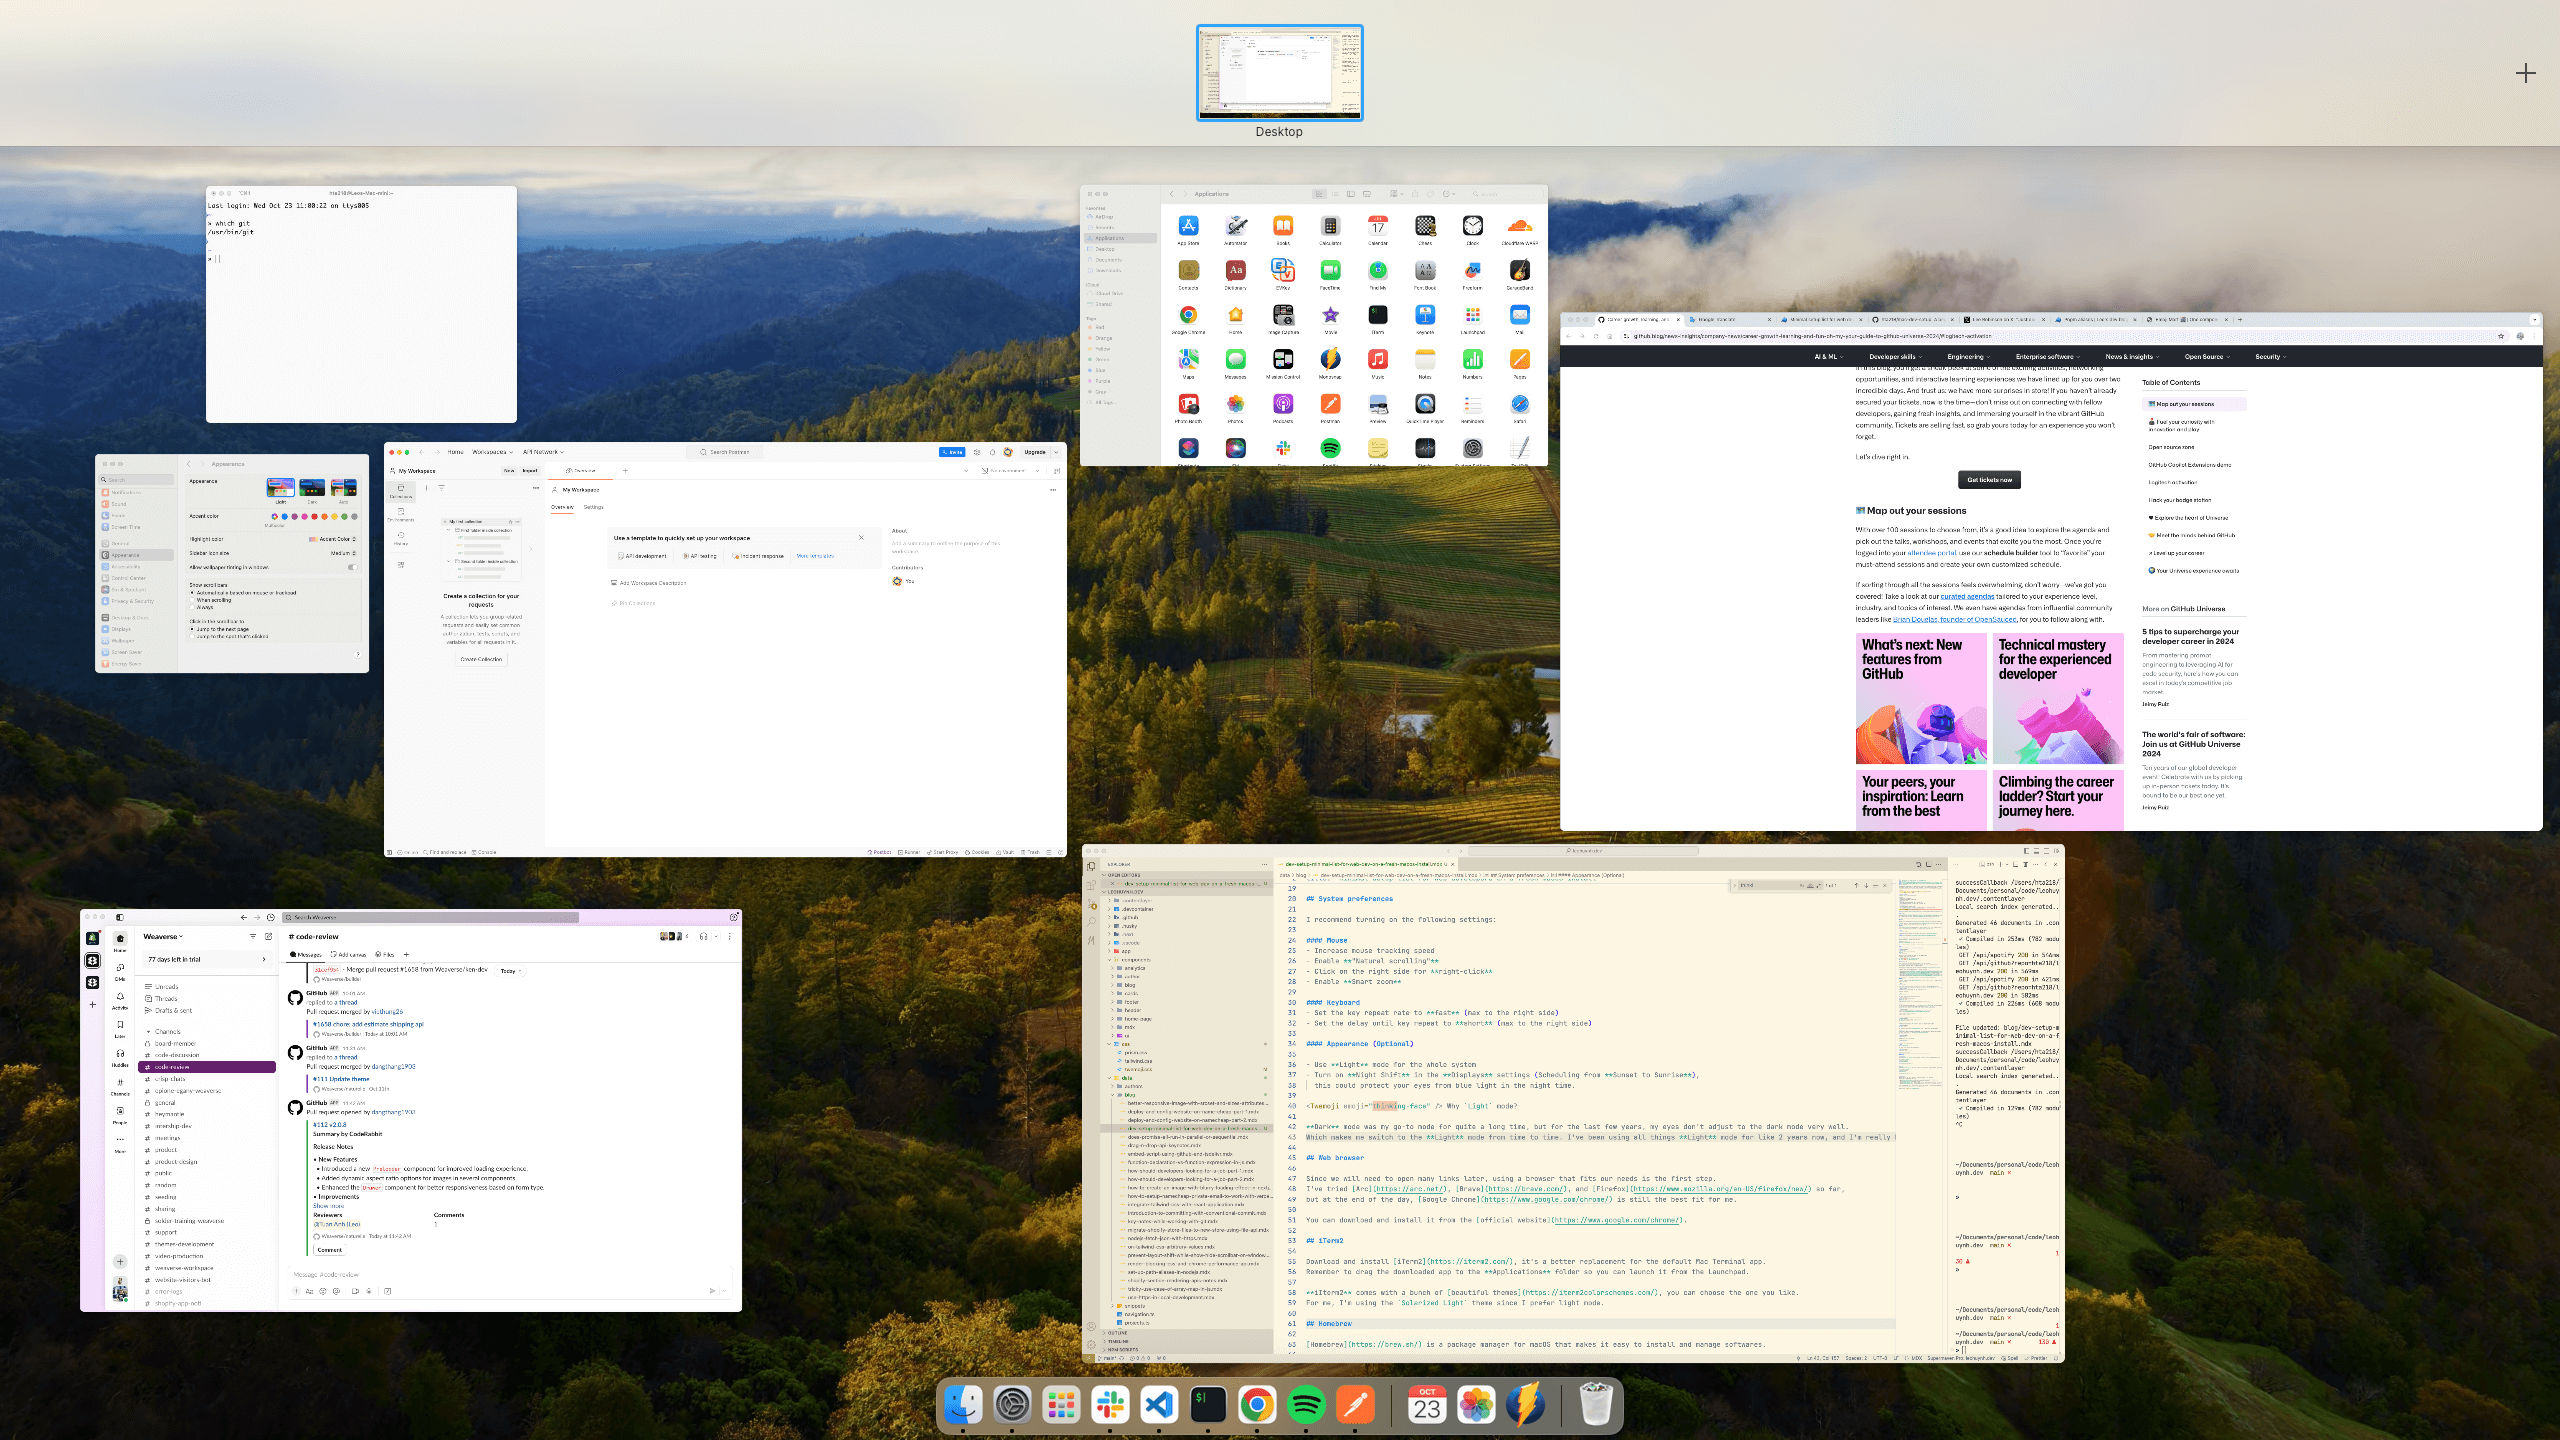Open Slack from the Dock
The height and width of the screenshot is (1440, 2560).
point(1110,1406)
